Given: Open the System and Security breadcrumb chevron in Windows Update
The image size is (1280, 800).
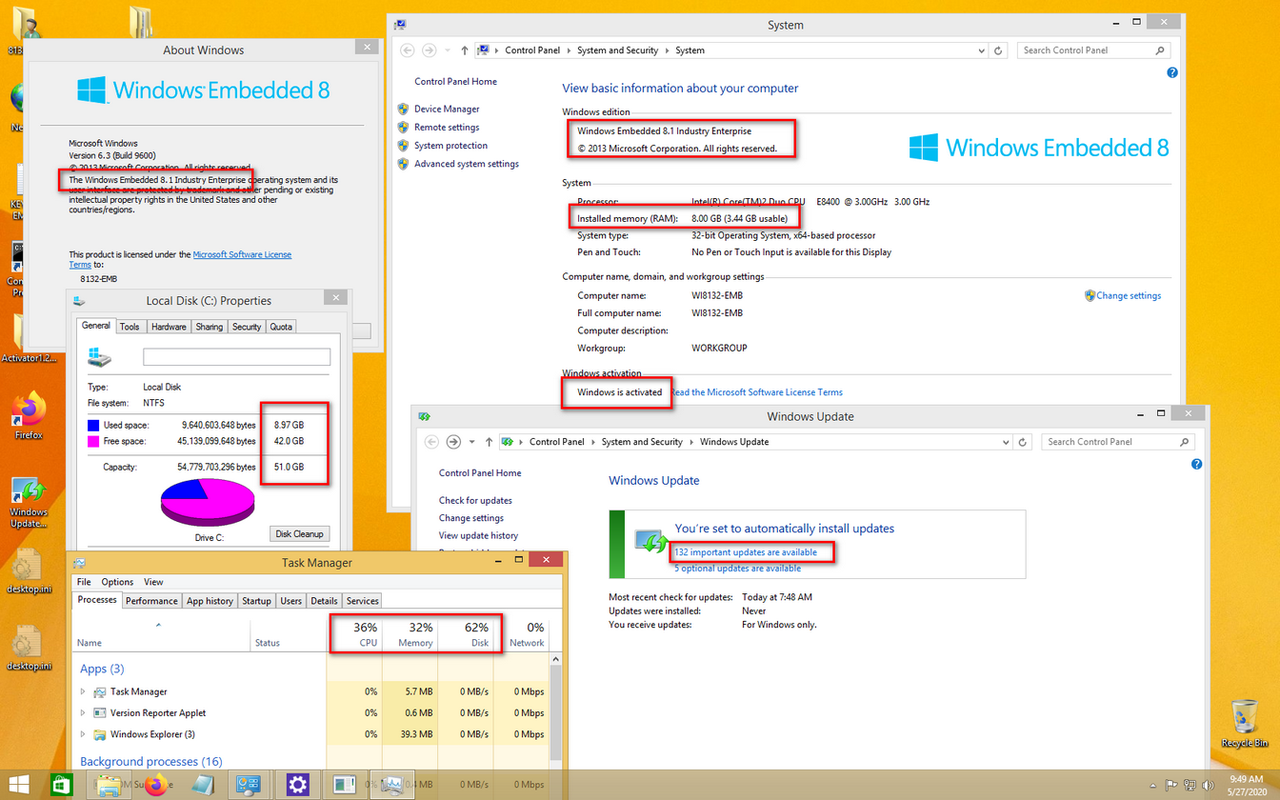Looking at the screenshot, I should click(691, 441).
